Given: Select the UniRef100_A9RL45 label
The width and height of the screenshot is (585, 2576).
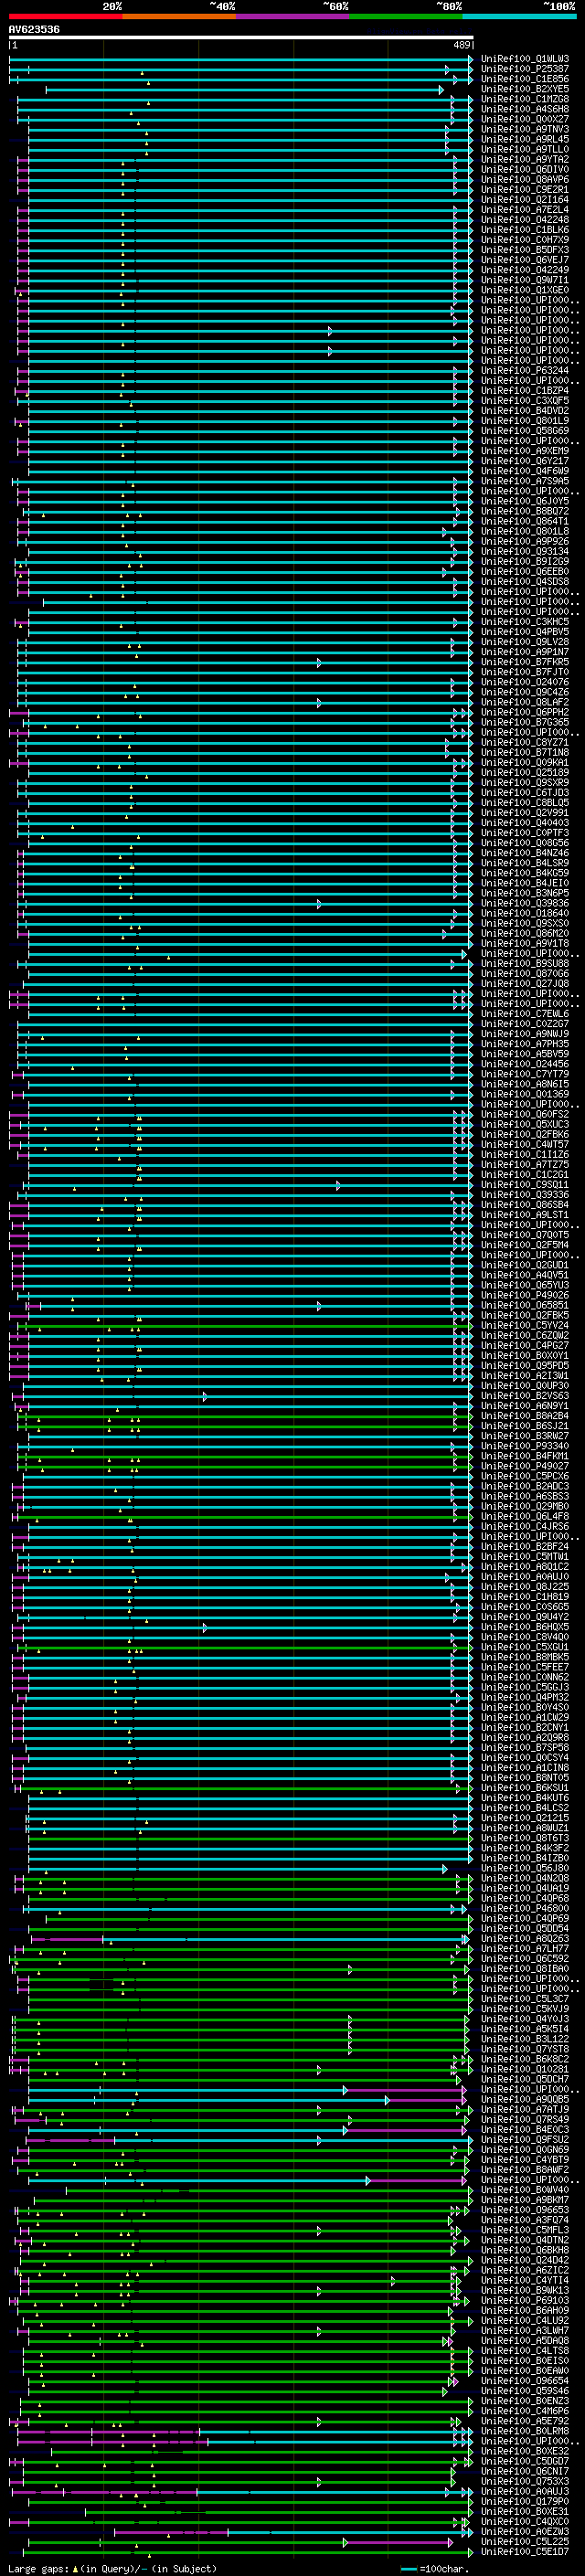Looking at the screenshot, I should click(525, 139).
